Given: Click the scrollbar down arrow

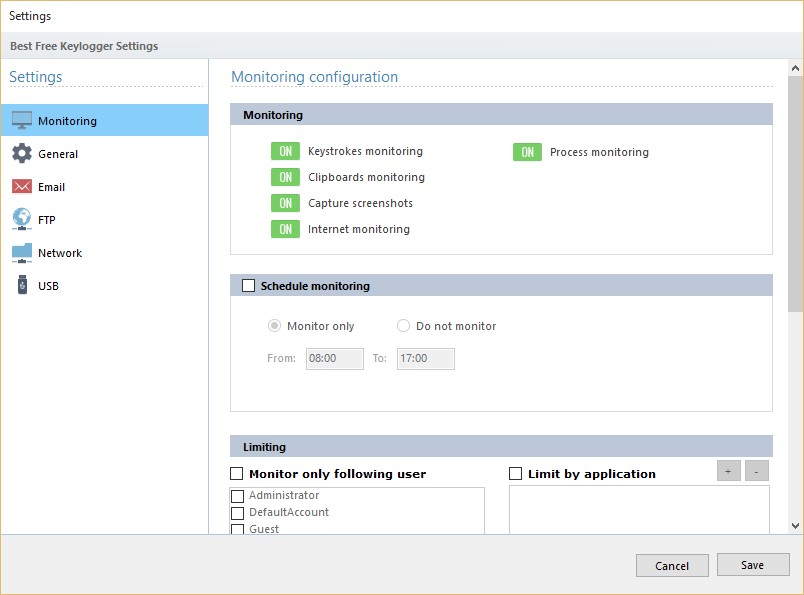Looking at the screenshot, I should 796,525.
